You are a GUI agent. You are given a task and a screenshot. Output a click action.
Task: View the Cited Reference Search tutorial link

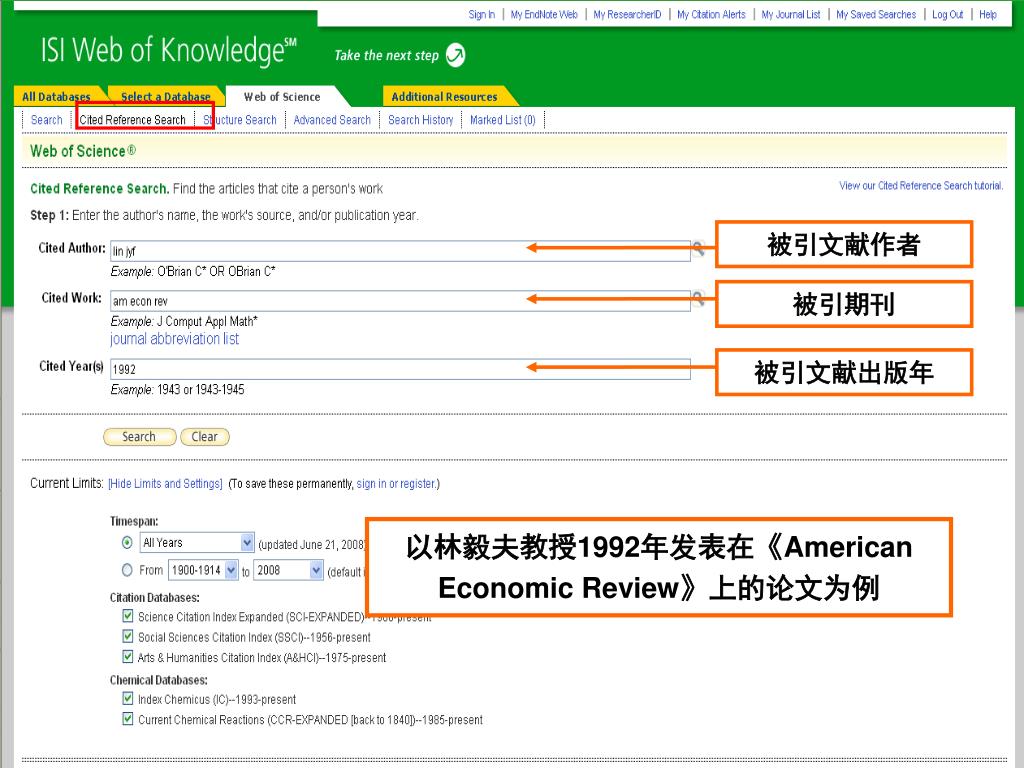click(x=921, y=185)
